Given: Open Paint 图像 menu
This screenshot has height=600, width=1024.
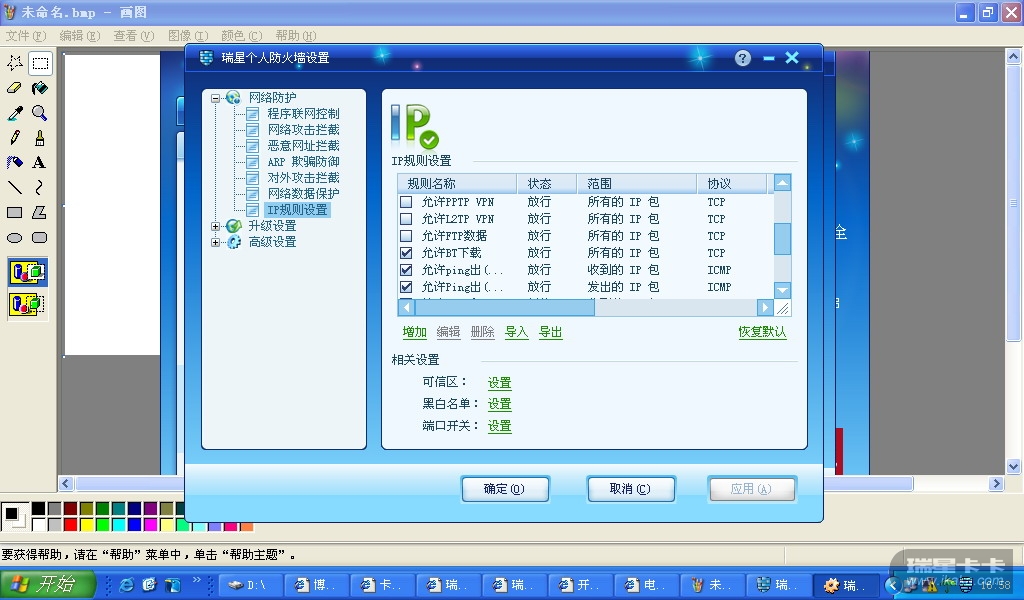Looking at the screenshot, I should pyautogui.click(x=188, y=35).
